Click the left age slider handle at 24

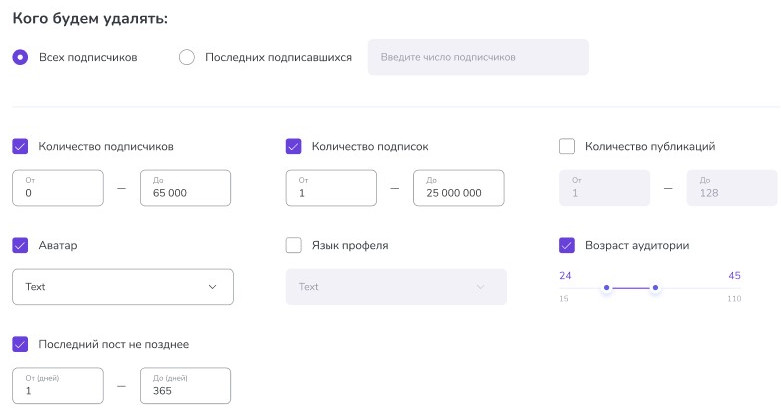click(x=606, y=288)
